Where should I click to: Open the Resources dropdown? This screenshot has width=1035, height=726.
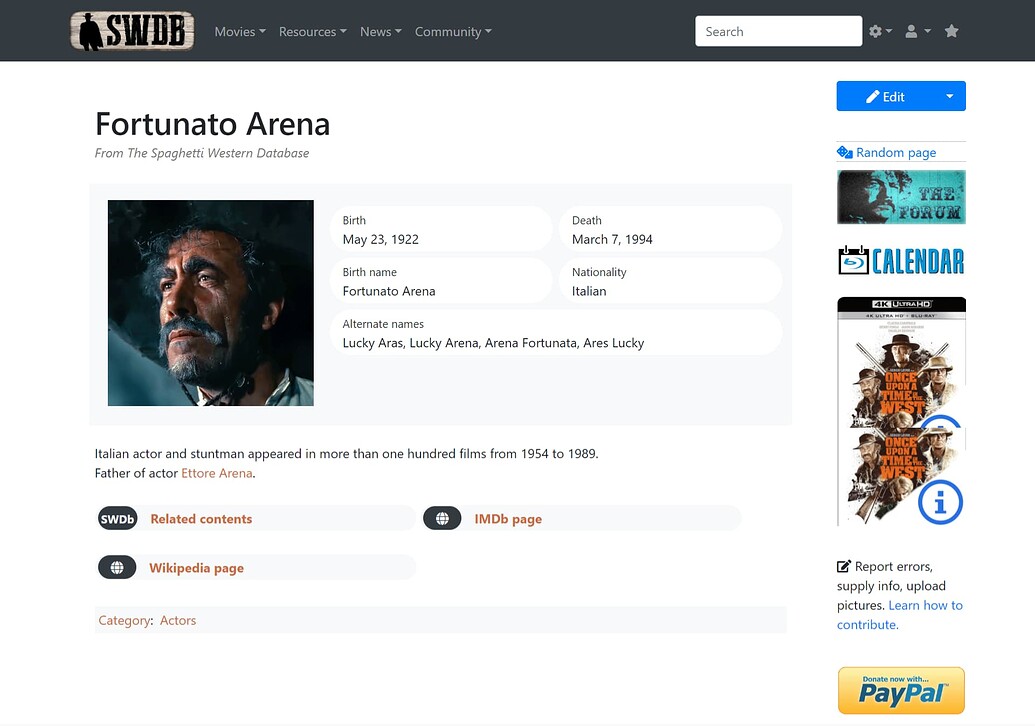coord(311,31)
